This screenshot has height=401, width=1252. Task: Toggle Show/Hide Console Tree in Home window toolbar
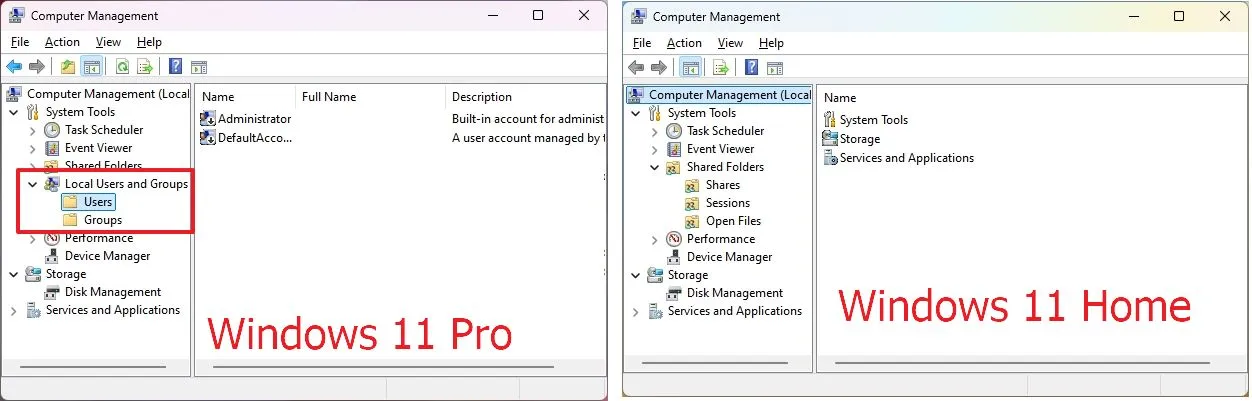click(x=689, y=68)
